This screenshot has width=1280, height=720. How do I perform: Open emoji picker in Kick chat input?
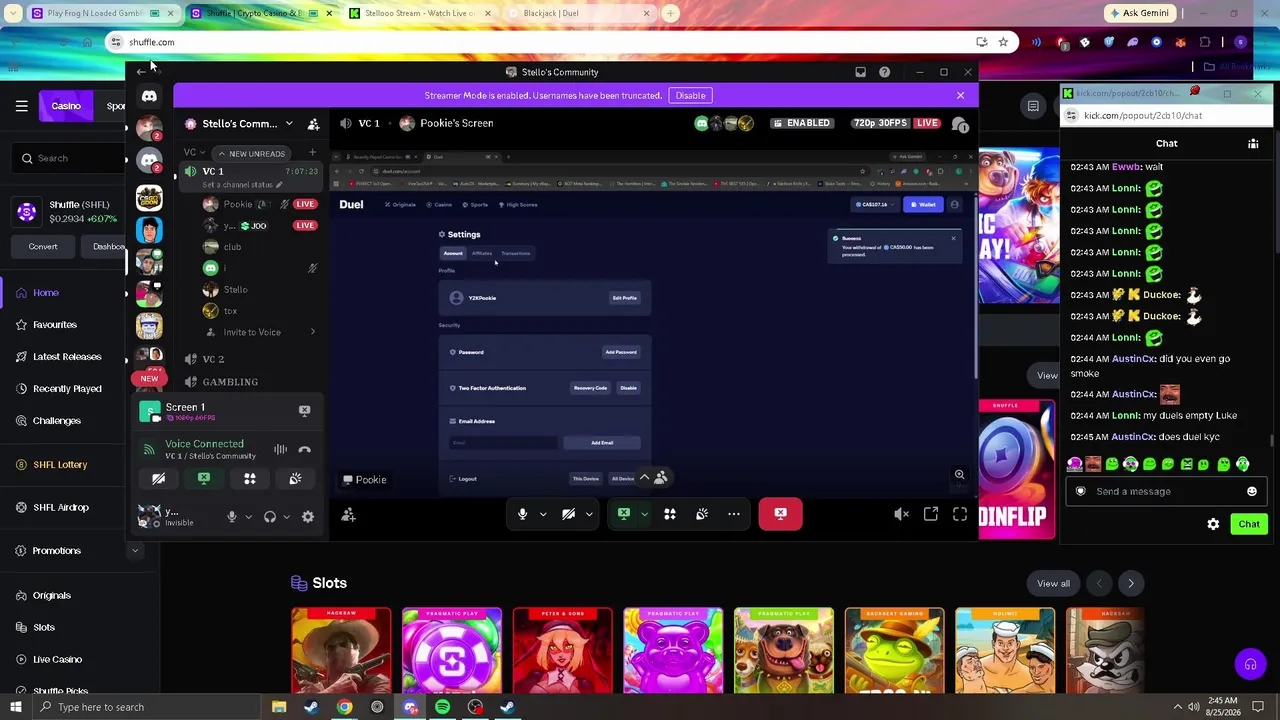point(1252,491)
